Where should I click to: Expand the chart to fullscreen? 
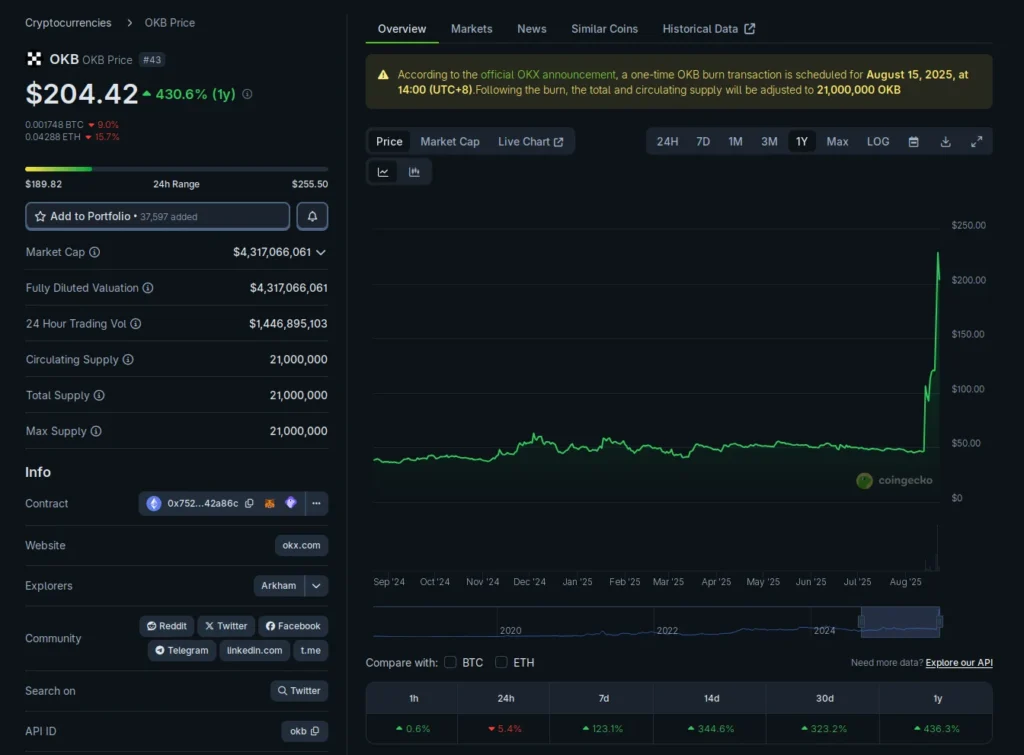point(976,142)
